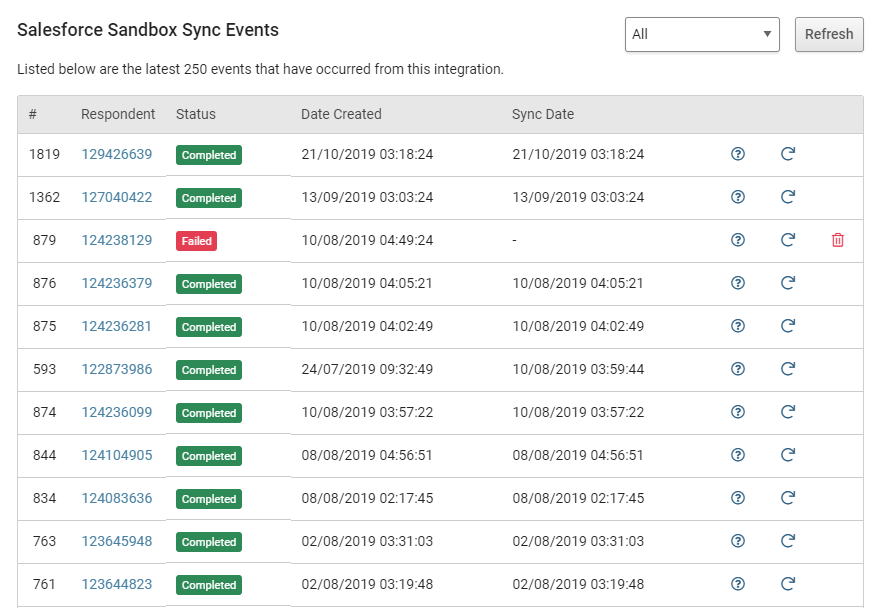Open respondent 124083636

117,498
